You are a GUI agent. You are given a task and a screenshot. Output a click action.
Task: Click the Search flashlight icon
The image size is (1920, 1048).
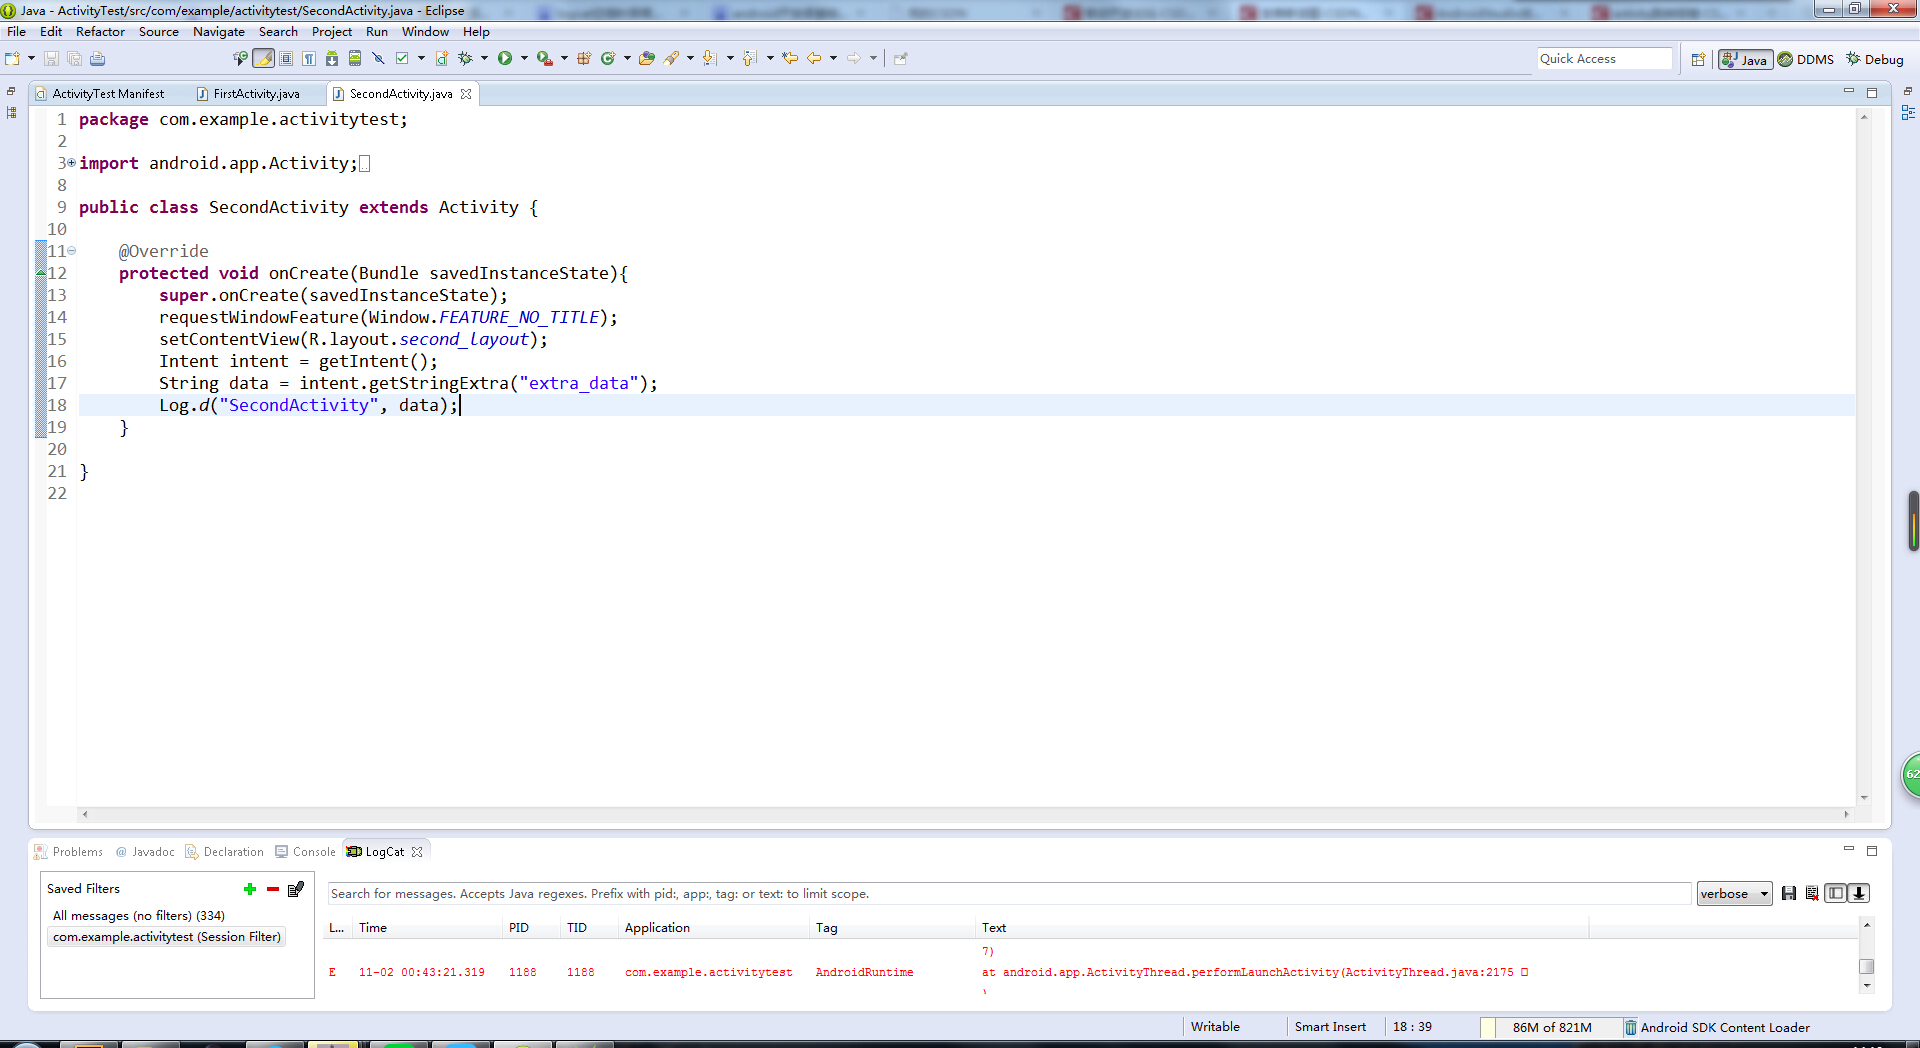(x=671, y=59)
